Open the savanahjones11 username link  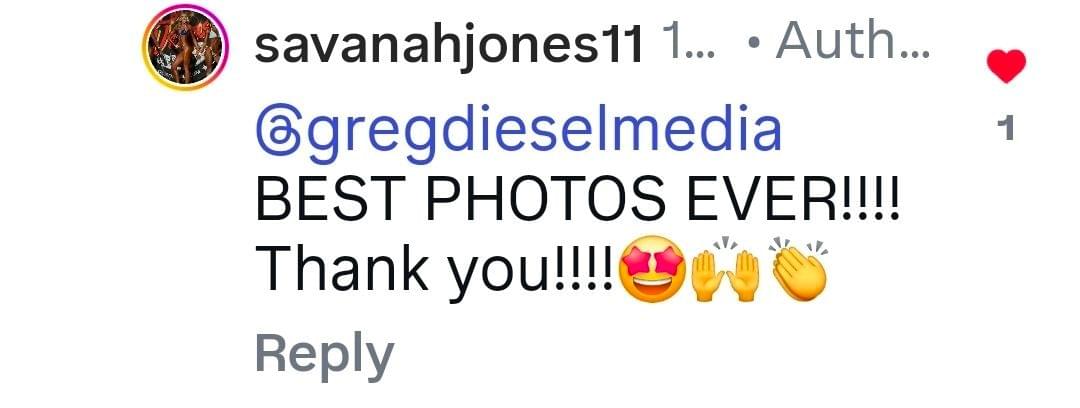pos(450,45)
